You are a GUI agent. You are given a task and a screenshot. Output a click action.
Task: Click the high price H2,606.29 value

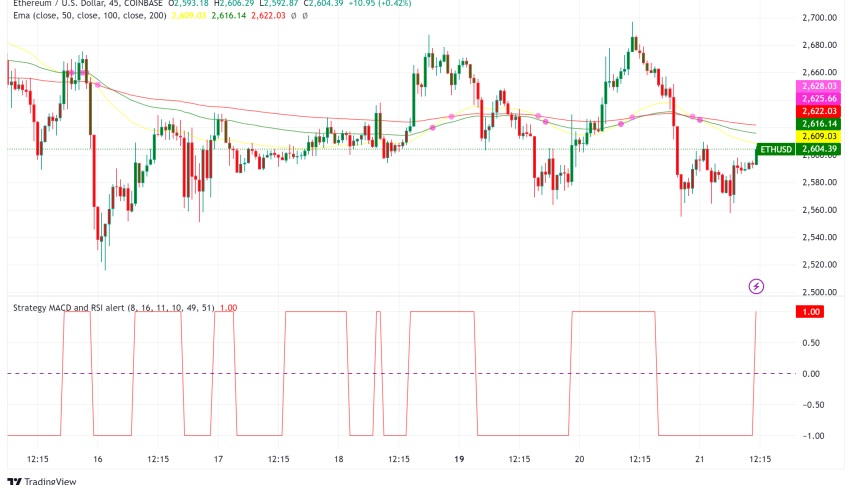click(x=233, y=3)
